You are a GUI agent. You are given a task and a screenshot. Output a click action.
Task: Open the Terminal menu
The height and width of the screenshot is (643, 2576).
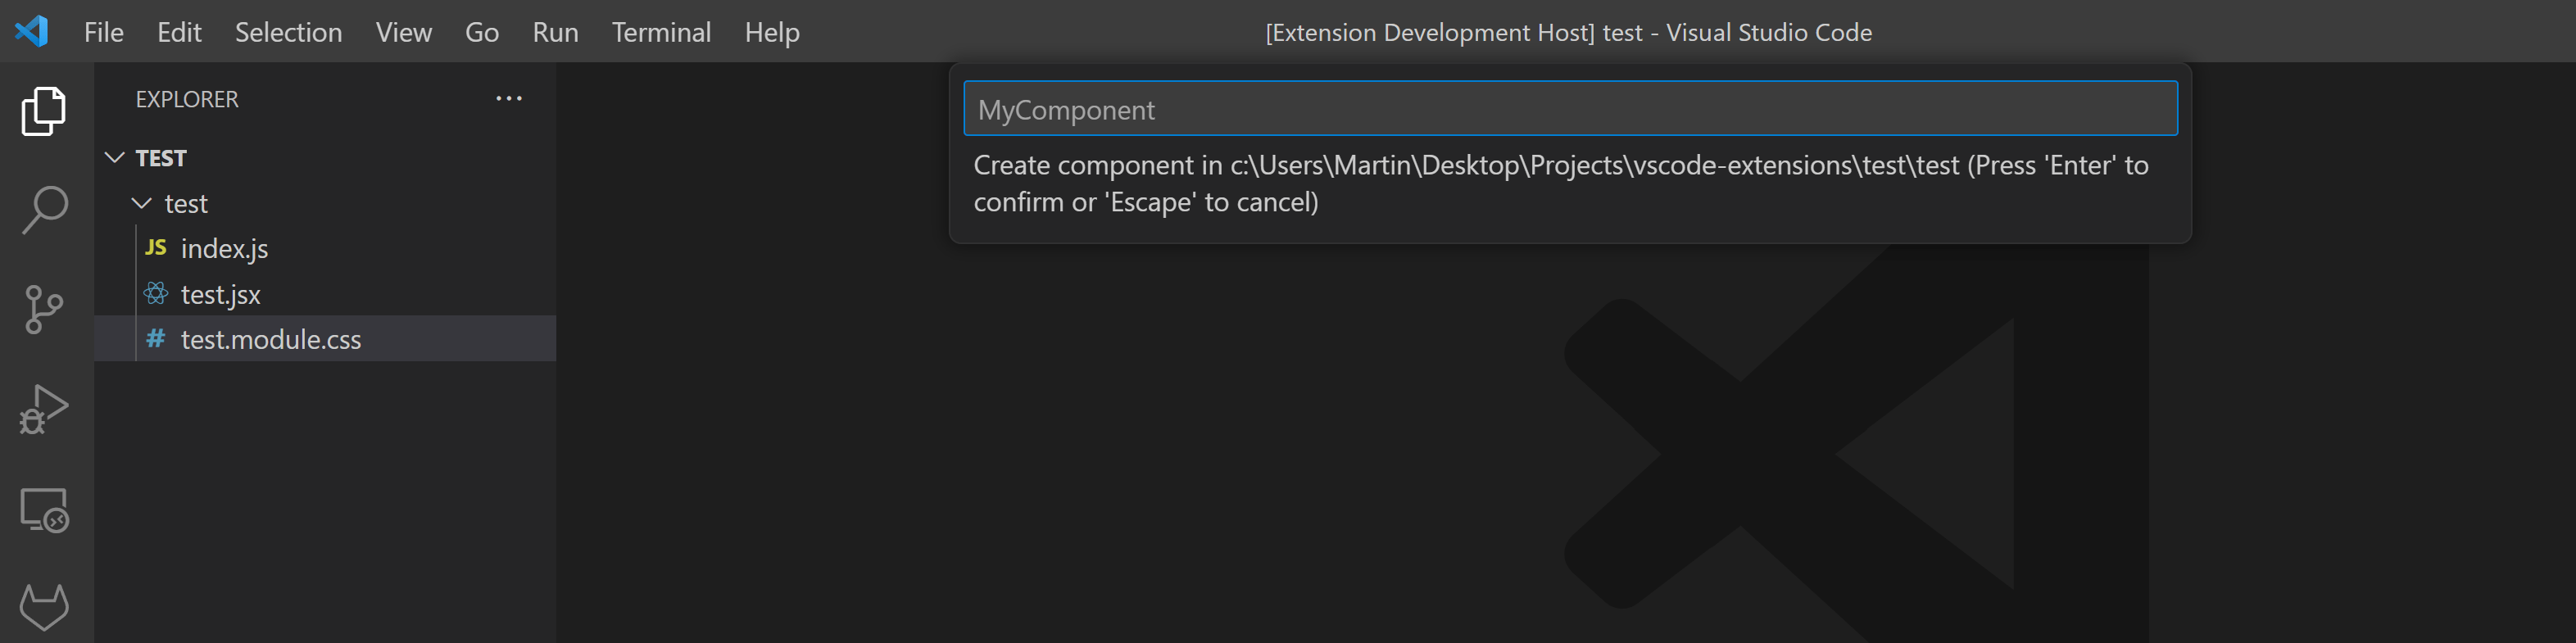[x=662, y=31]
